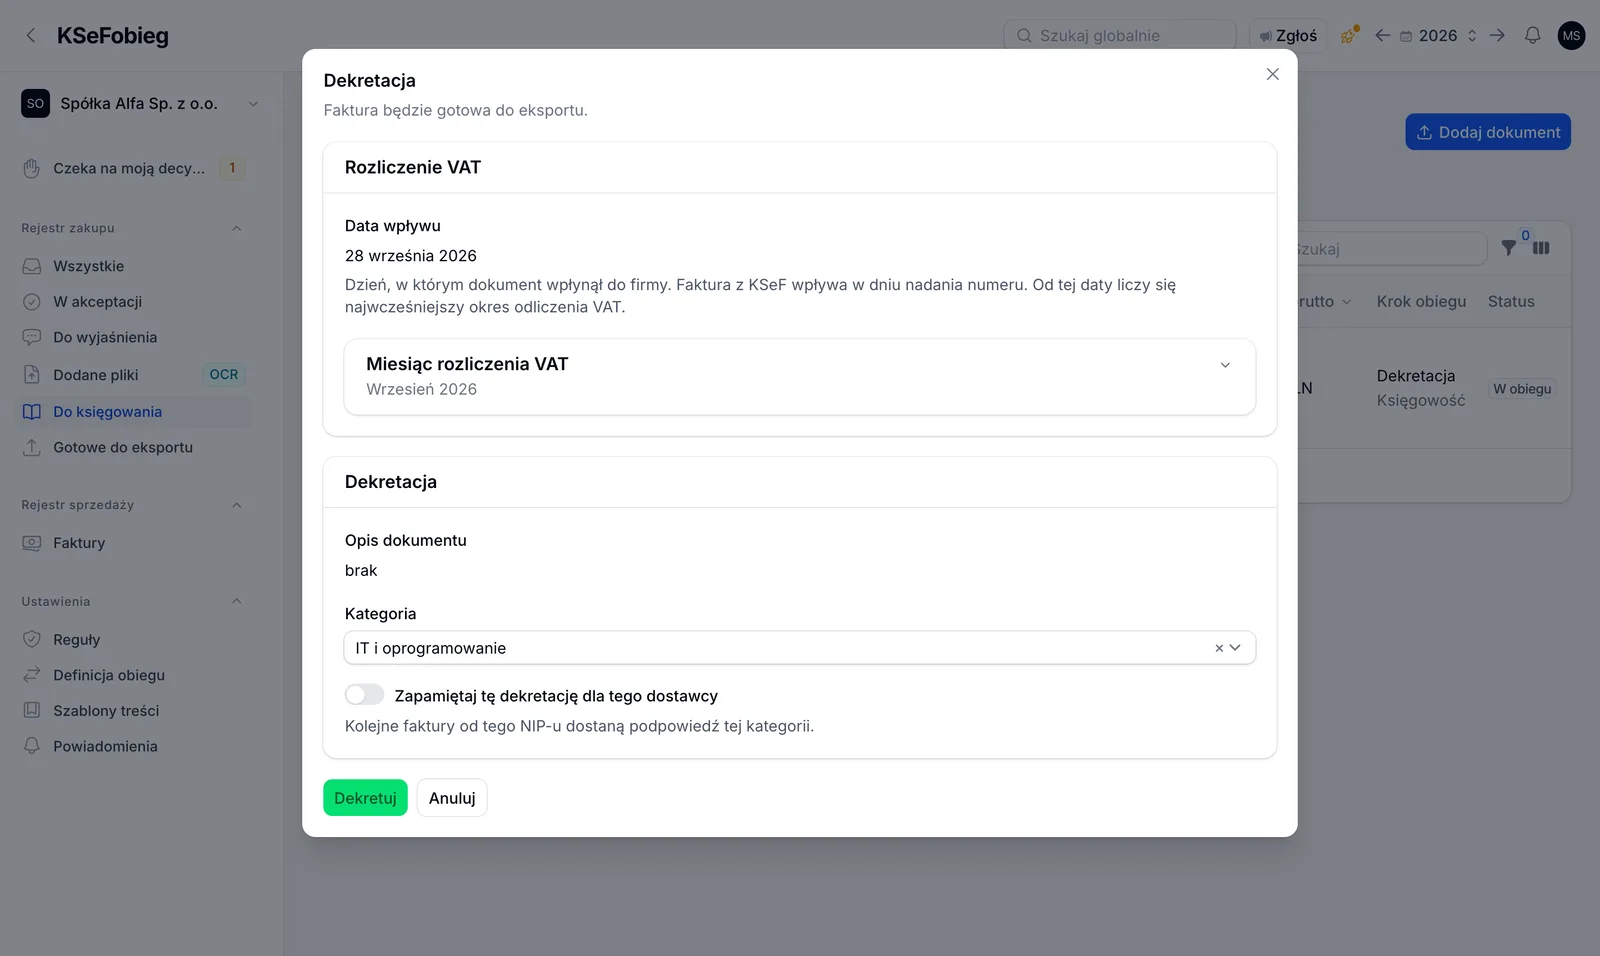Go to next year arrow
Screen dimensions: 1600x956
click(x=1497, y=36)
